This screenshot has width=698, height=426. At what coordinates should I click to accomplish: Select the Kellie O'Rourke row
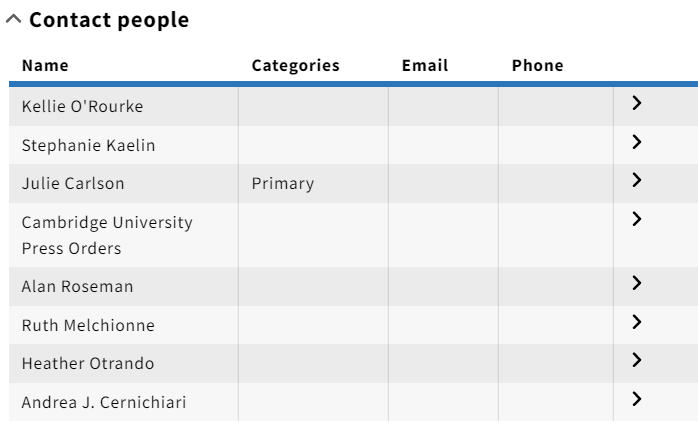(353, 106)
